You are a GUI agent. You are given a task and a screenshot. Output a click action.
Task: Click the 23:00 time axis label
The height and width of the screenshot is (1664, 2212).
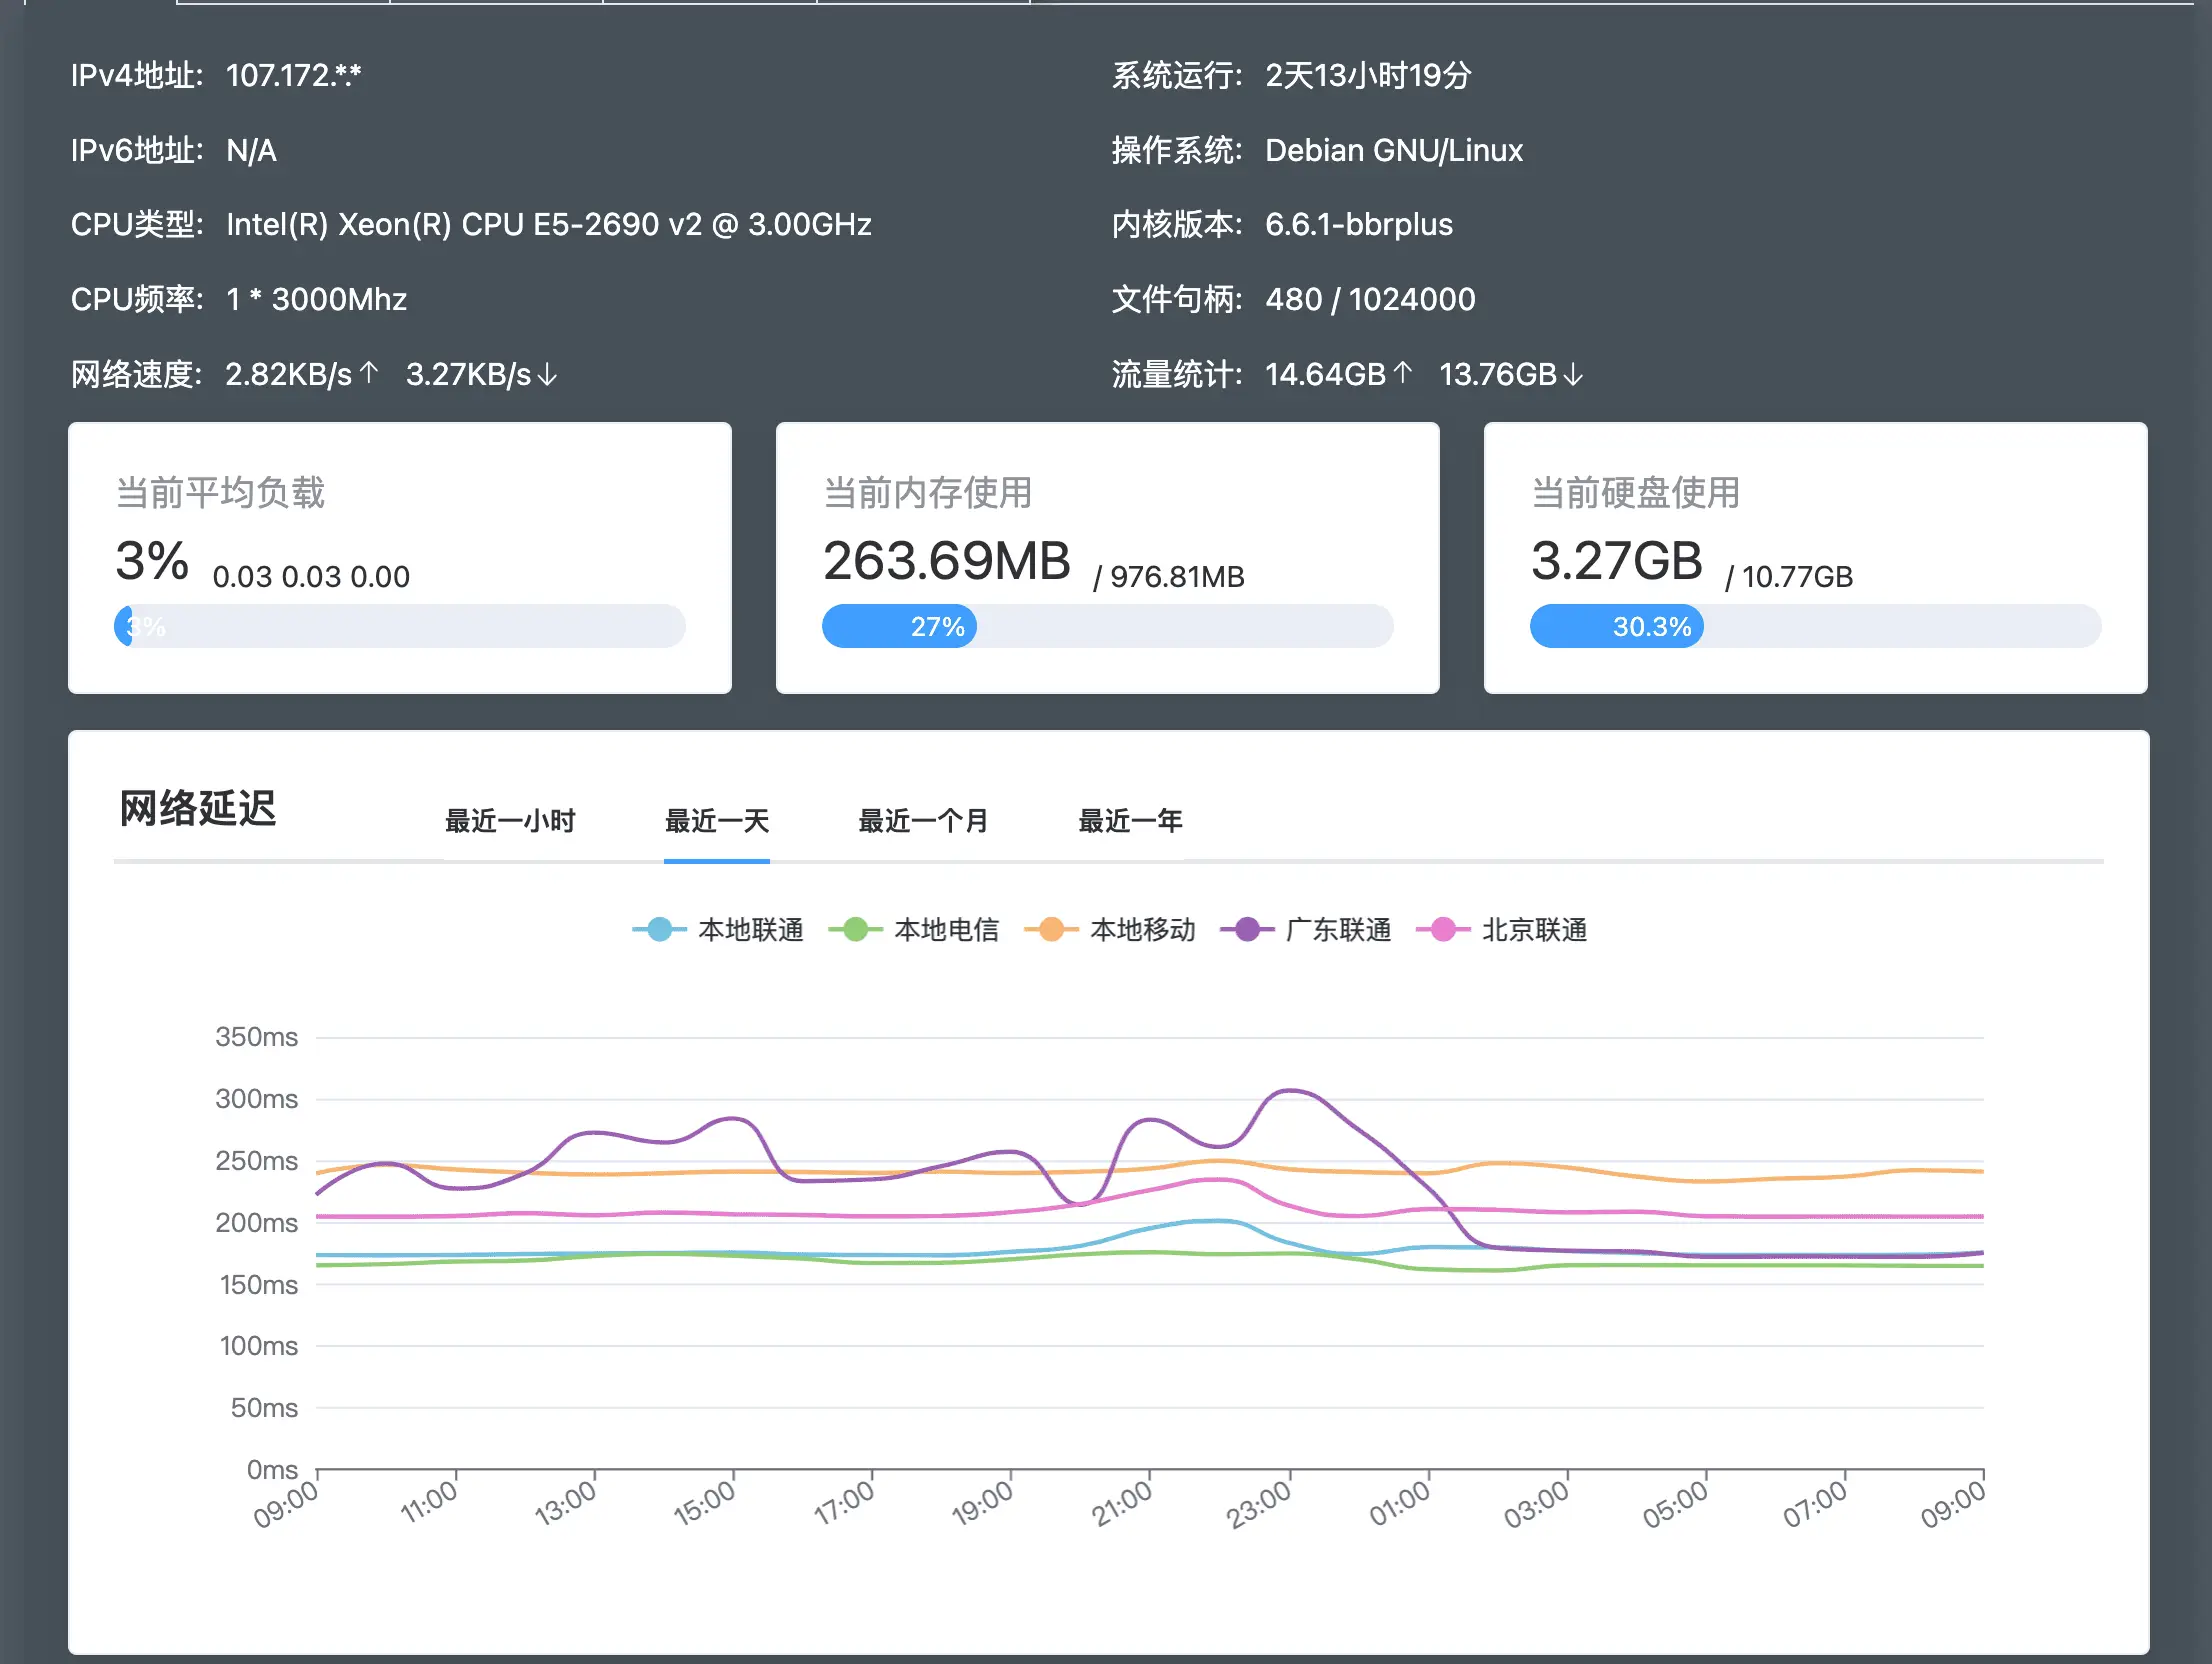pos(1259,1505)
